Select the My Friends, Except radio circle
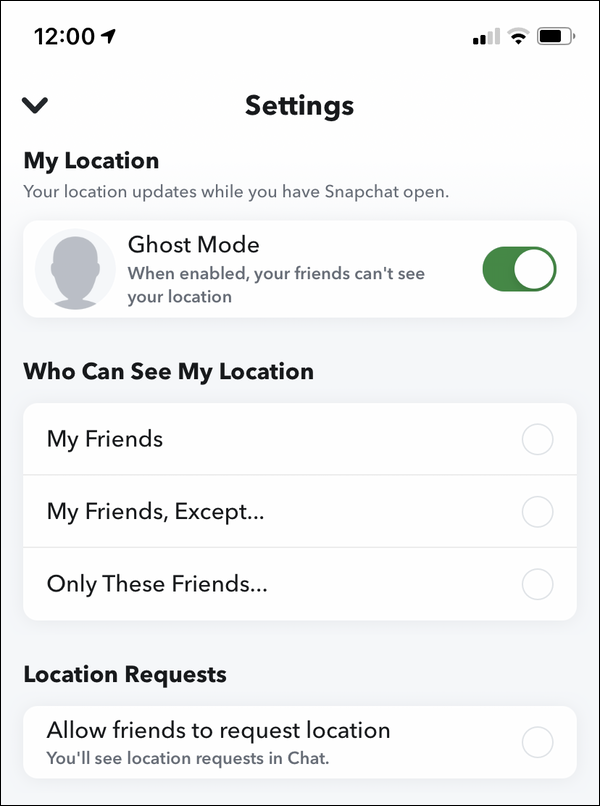 [537, 512]
